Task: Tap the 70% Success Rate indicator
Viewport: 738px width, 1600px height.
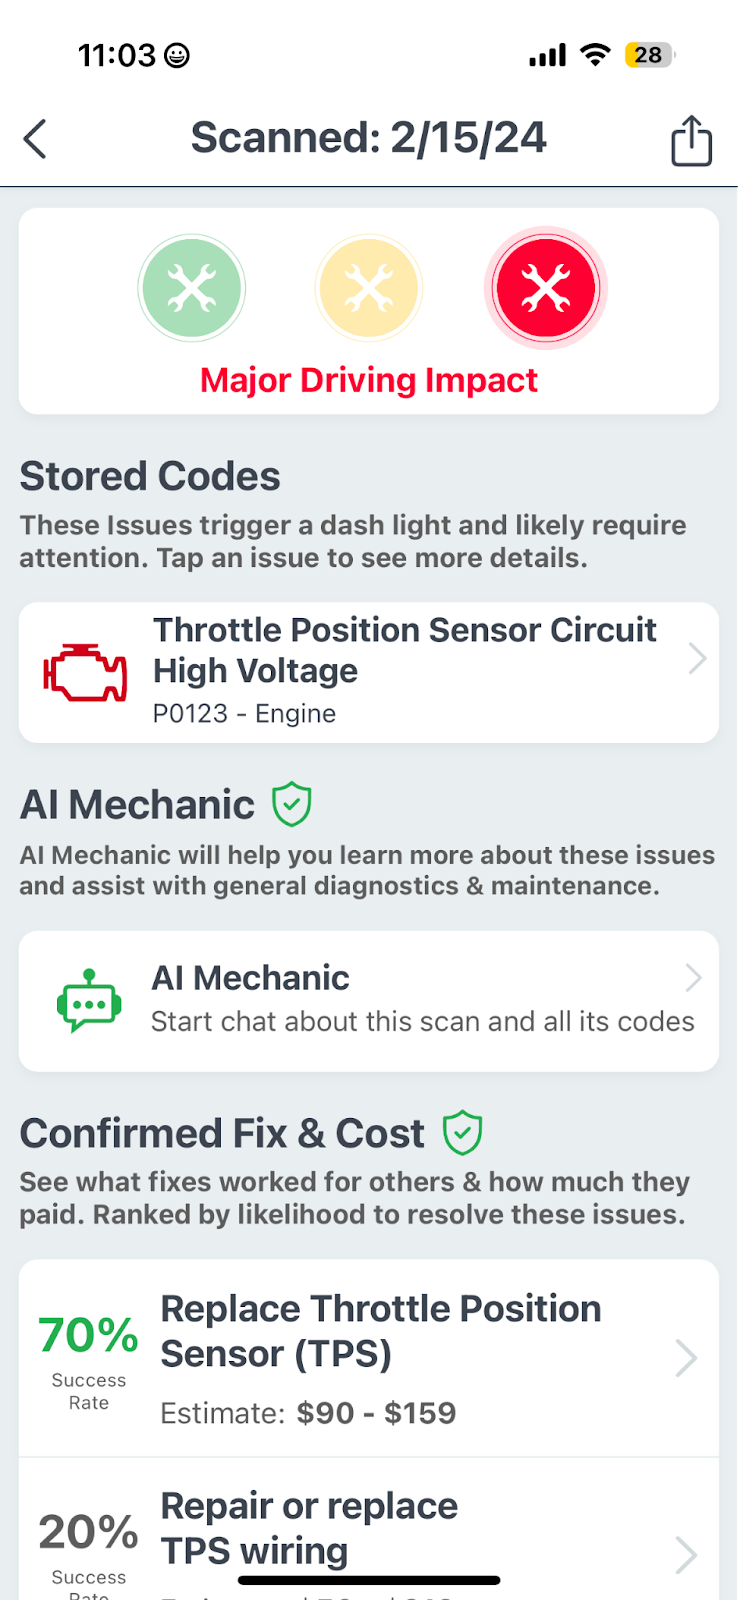Action: pyautogui.click(x=89, y=1358)
